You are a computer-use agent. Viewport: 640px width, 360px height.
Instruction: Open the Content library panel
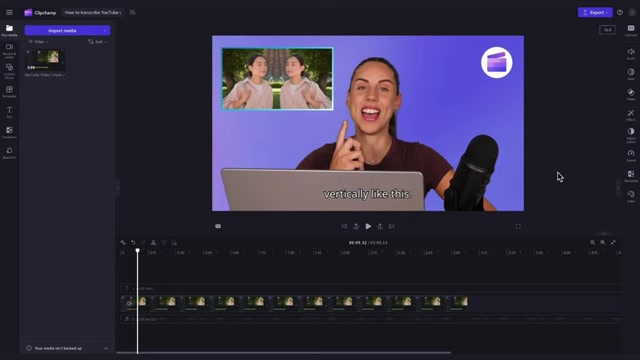click(x=9, y=71)
